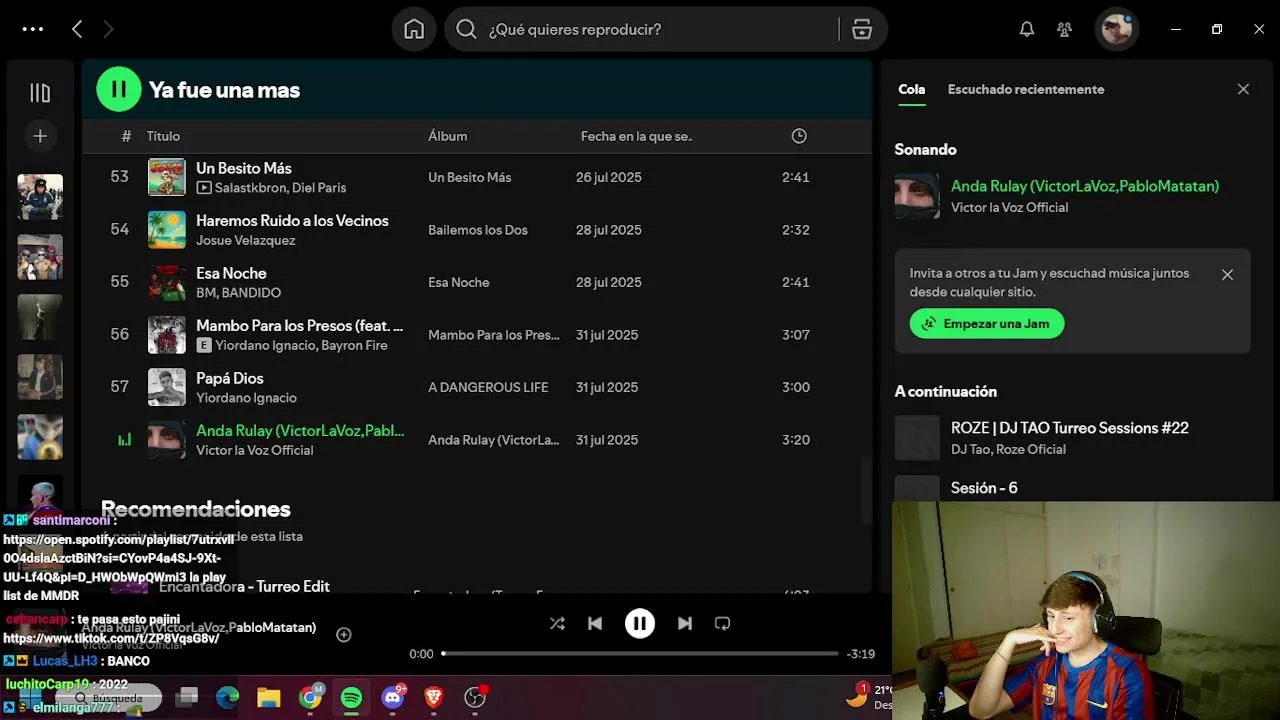Go back with the left arrow
The height and width of the screenshot is (720, 1280).
(77, 29)
